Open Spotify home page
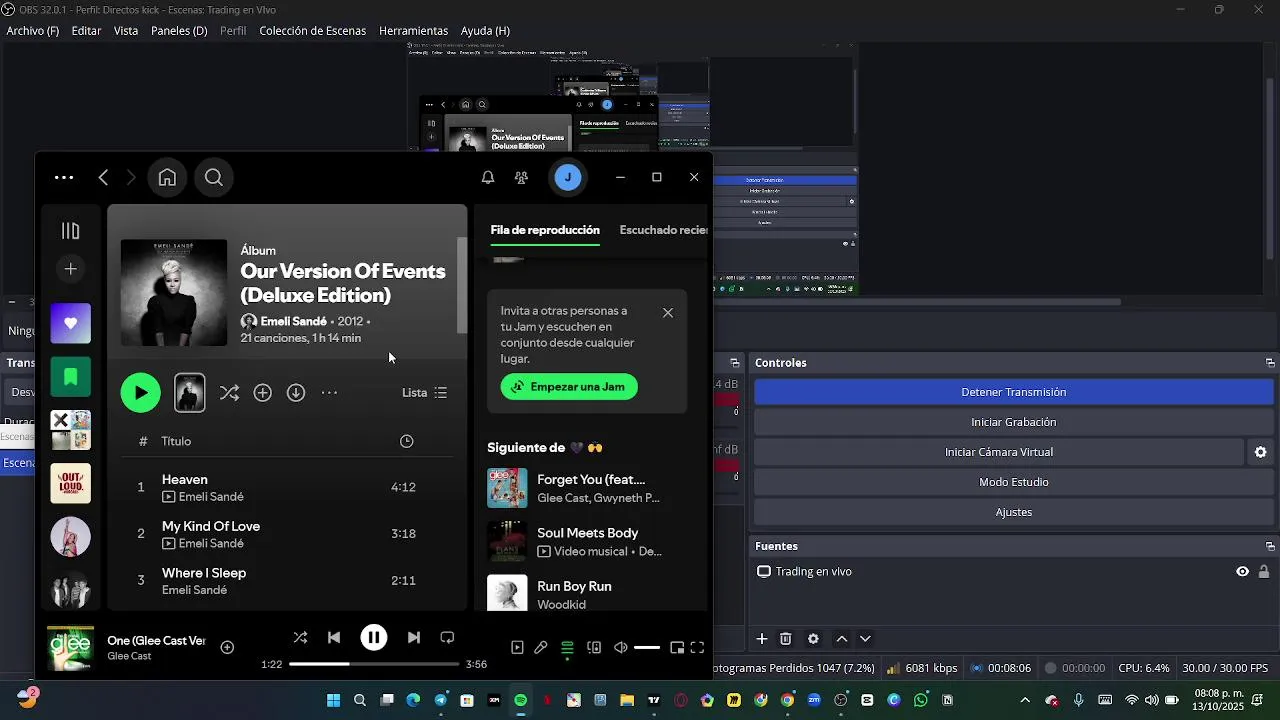 [167, 177]
